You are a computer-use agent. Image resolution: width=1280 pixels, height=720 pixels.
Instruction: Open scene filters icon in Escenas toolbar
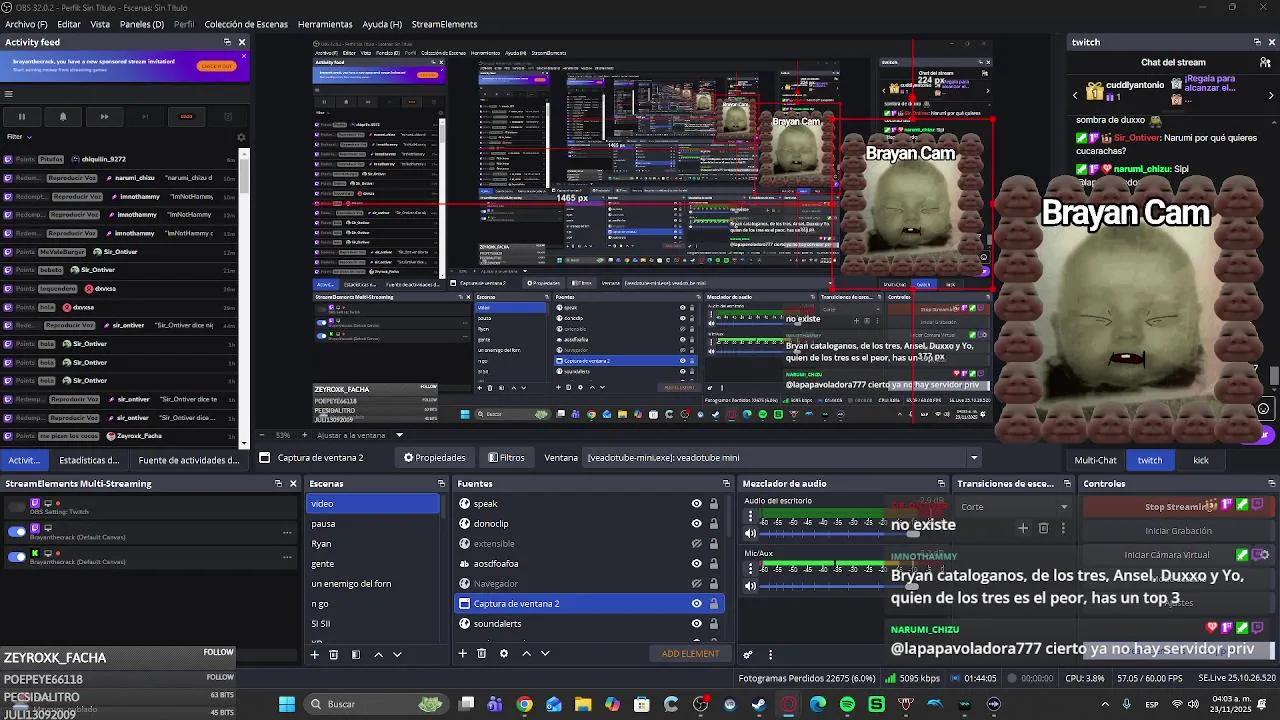click(x=355, y=654)
